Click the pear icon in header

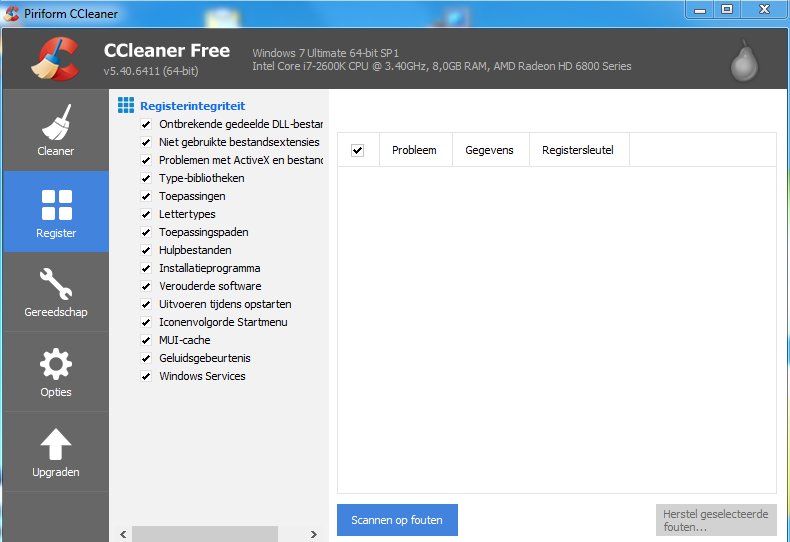[x=744, y=60]
